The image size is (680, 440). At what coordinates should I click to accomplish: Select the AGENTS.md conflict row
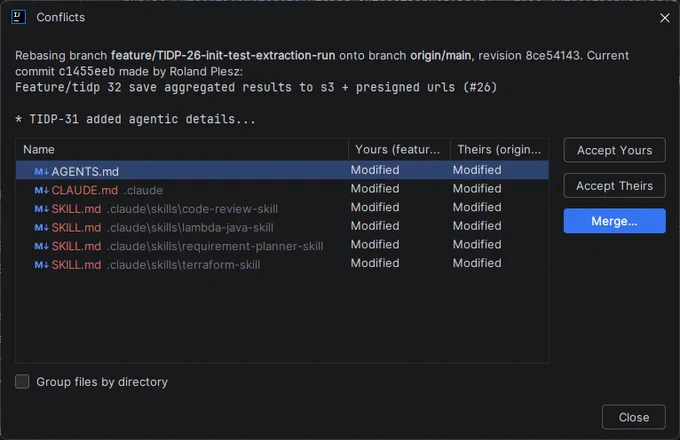tap(282, 170)
